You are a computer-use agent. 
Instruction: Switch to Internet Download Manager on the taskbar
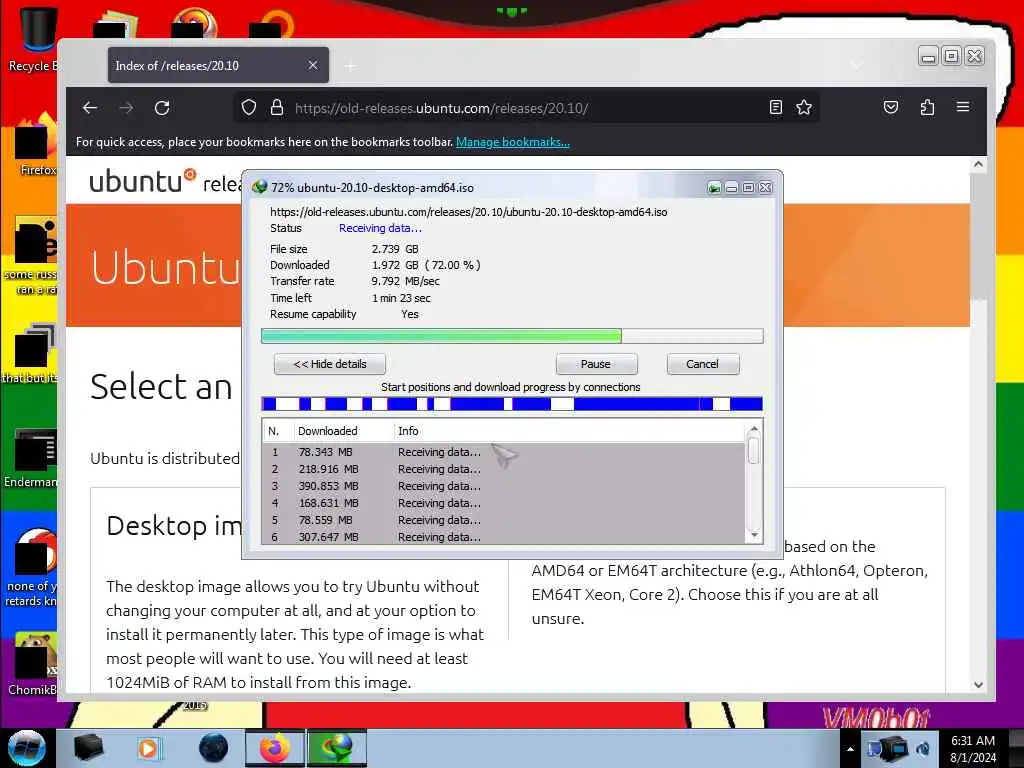336,748
